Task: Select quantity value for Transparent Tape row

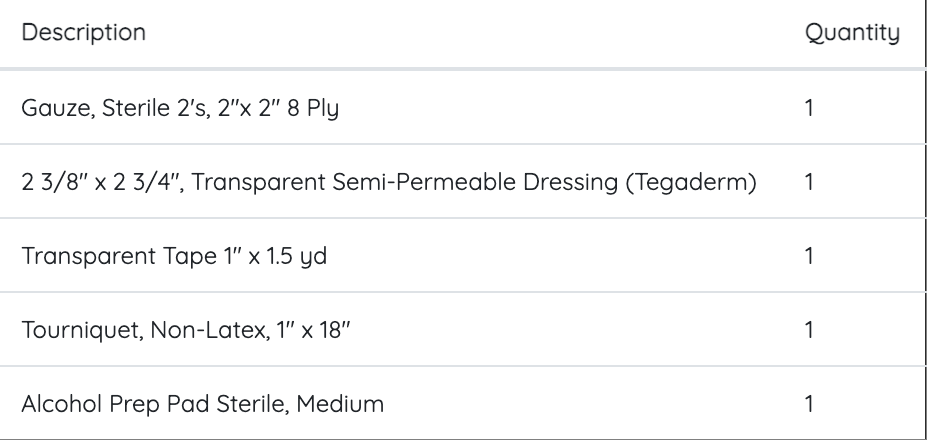Action: tap(809, 256)
